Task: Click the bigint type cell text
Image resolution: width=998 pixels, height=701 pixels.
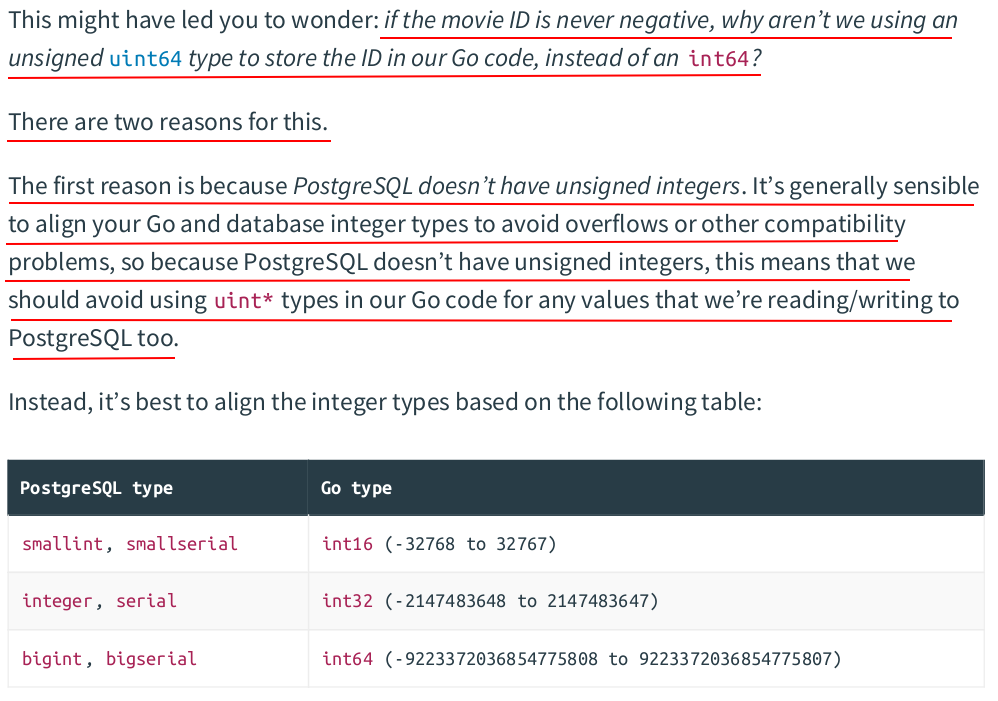Action: tap(52, 659)
